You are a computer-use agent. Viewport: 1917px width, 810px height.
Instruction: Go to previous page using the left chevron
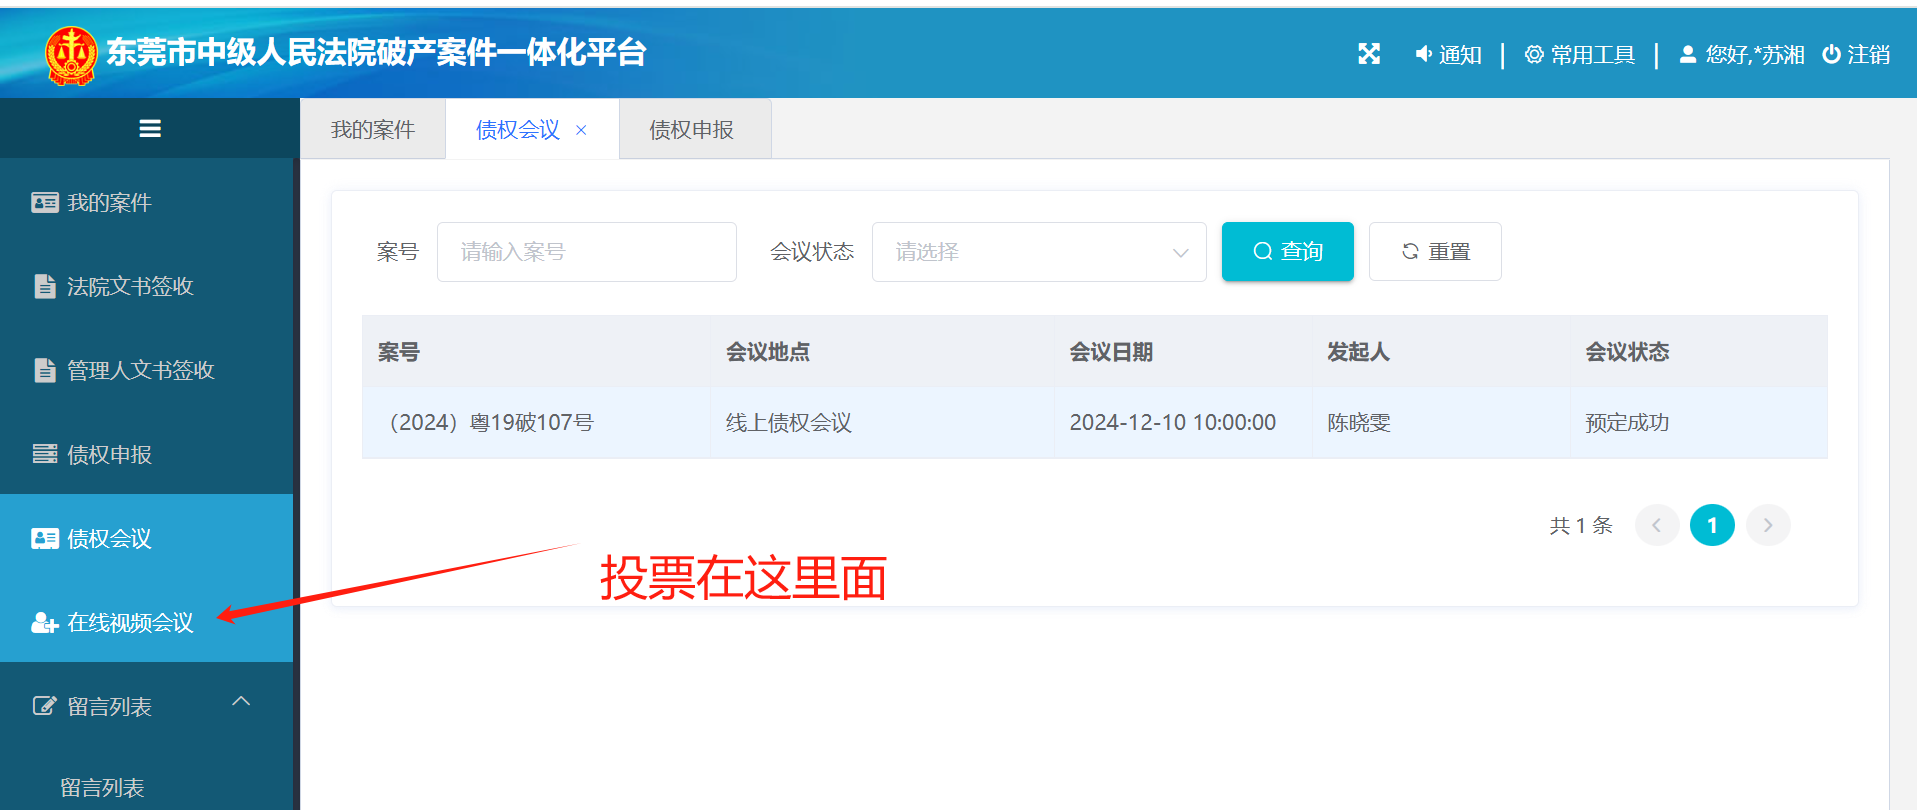point(1656,525)
